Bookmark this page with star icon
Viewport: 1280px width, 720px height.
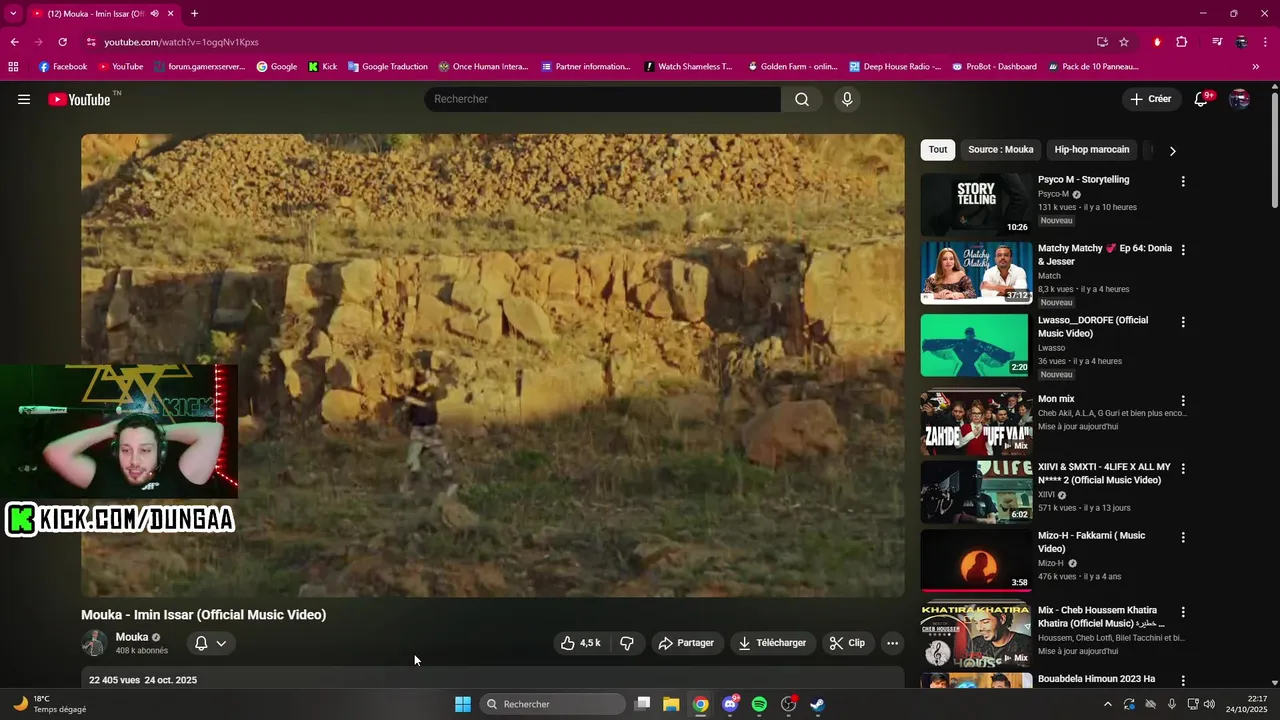pos(1124,42)
